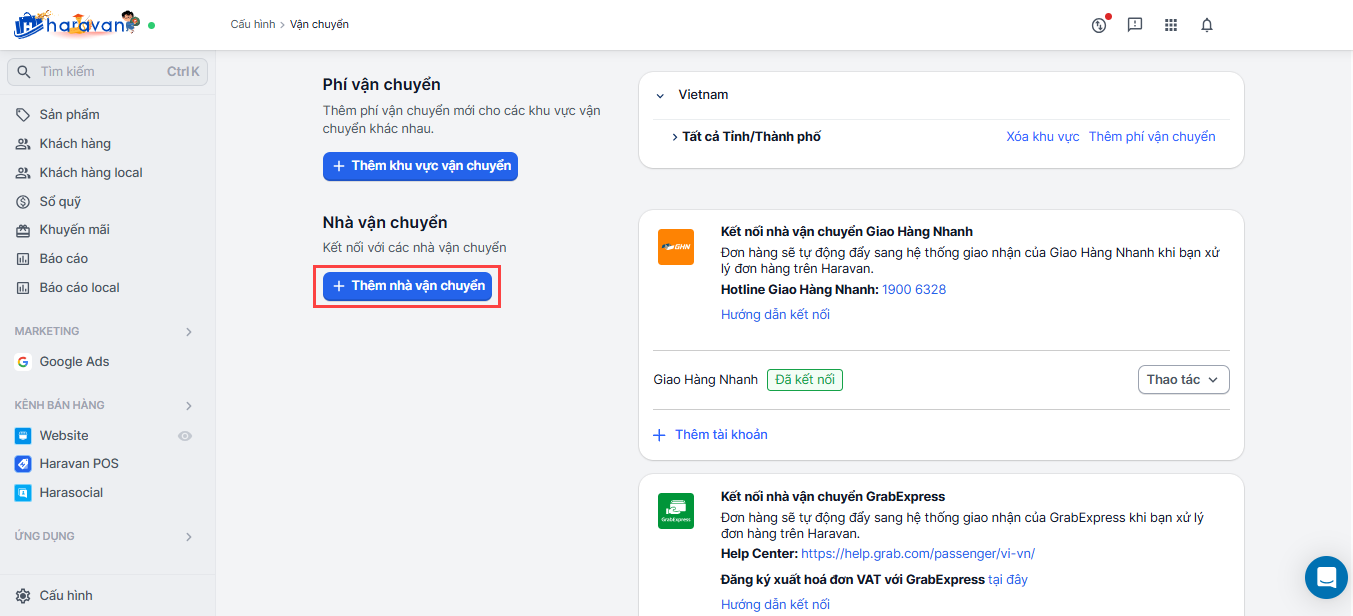Click Thêm phí vận chuyển link
Viewport: 1353px width, 616px height.
tap(1152, 137)
